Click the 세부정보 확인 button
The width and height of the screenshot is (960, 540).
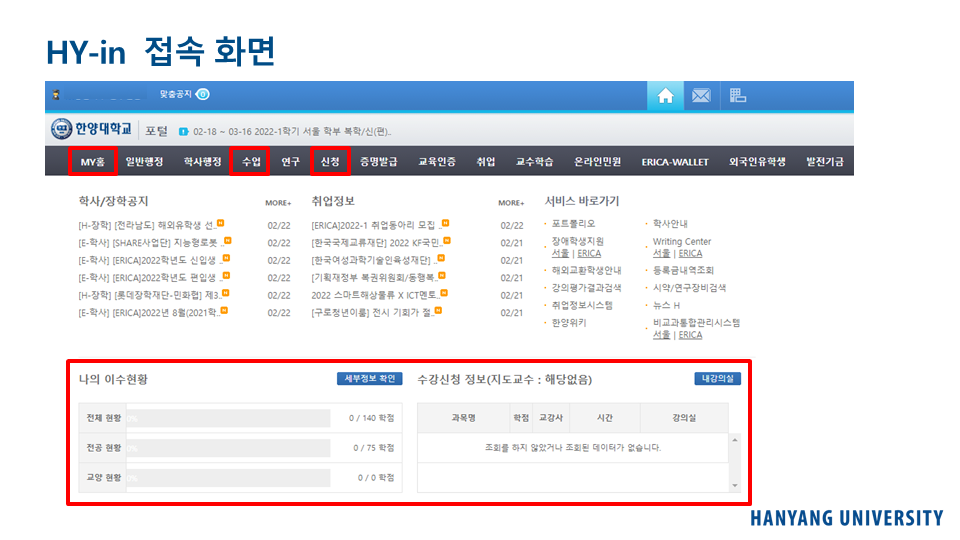[x=369, y=379]
